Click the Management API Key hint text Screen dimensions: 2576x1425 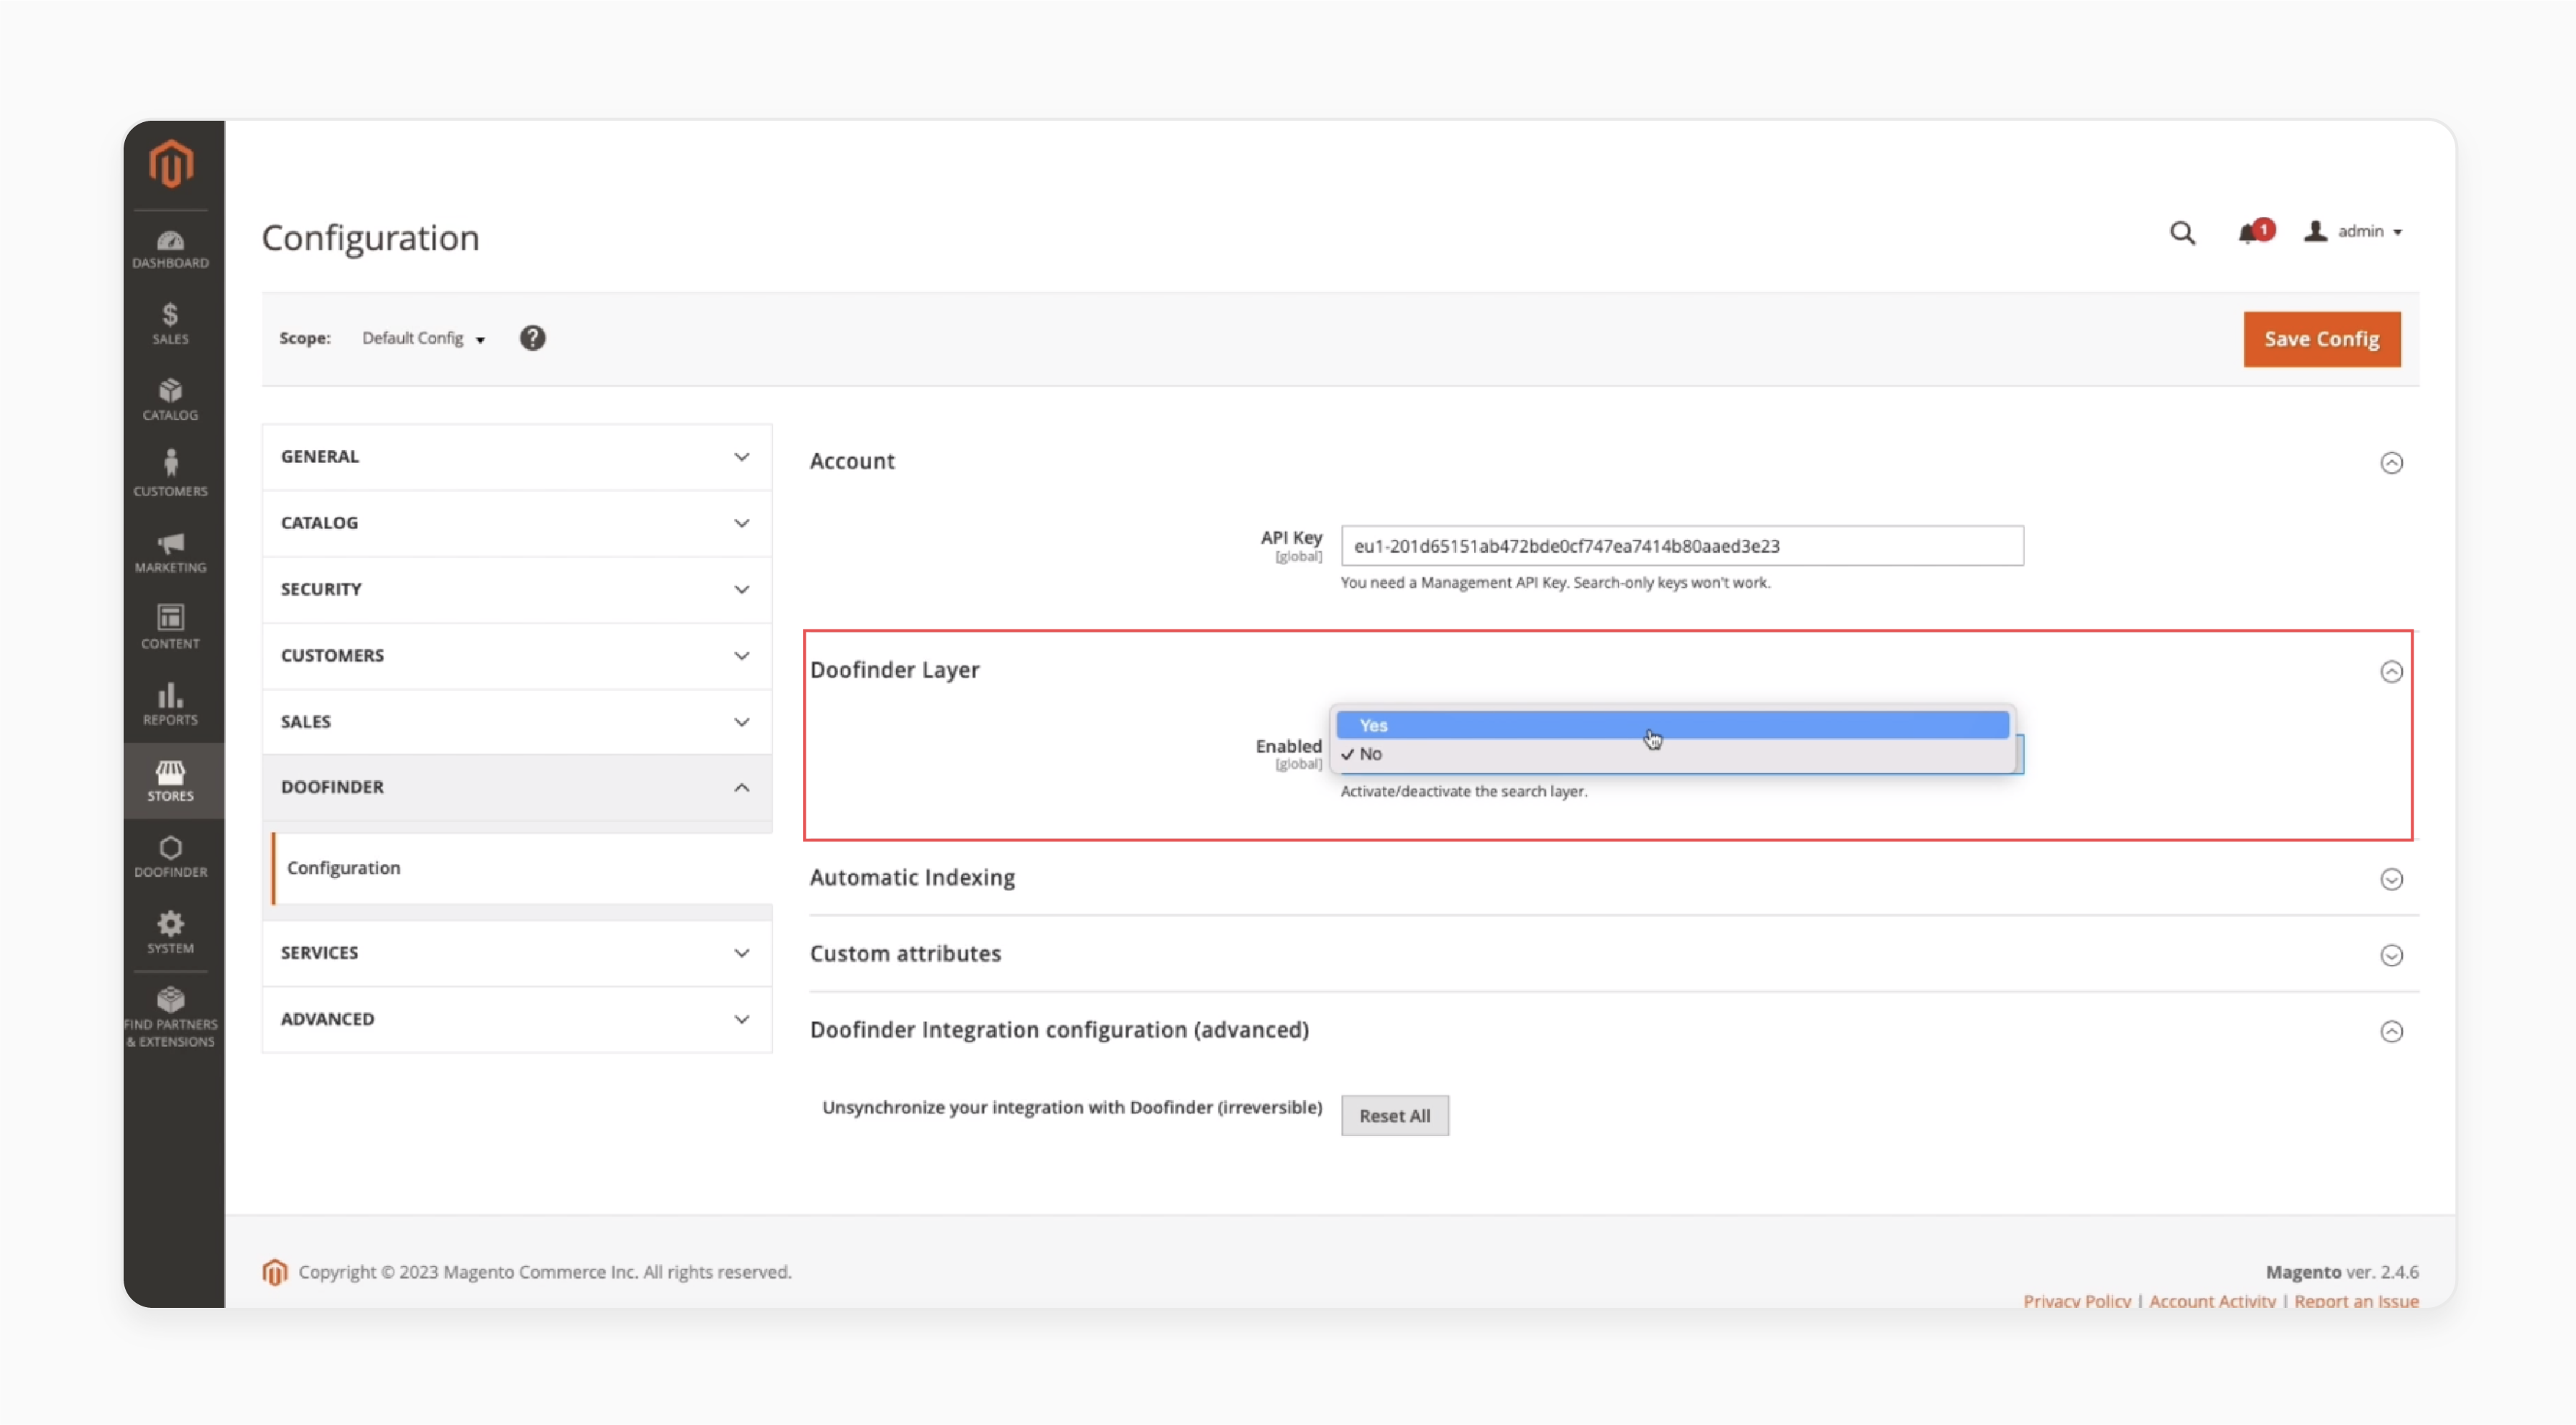1555,583
